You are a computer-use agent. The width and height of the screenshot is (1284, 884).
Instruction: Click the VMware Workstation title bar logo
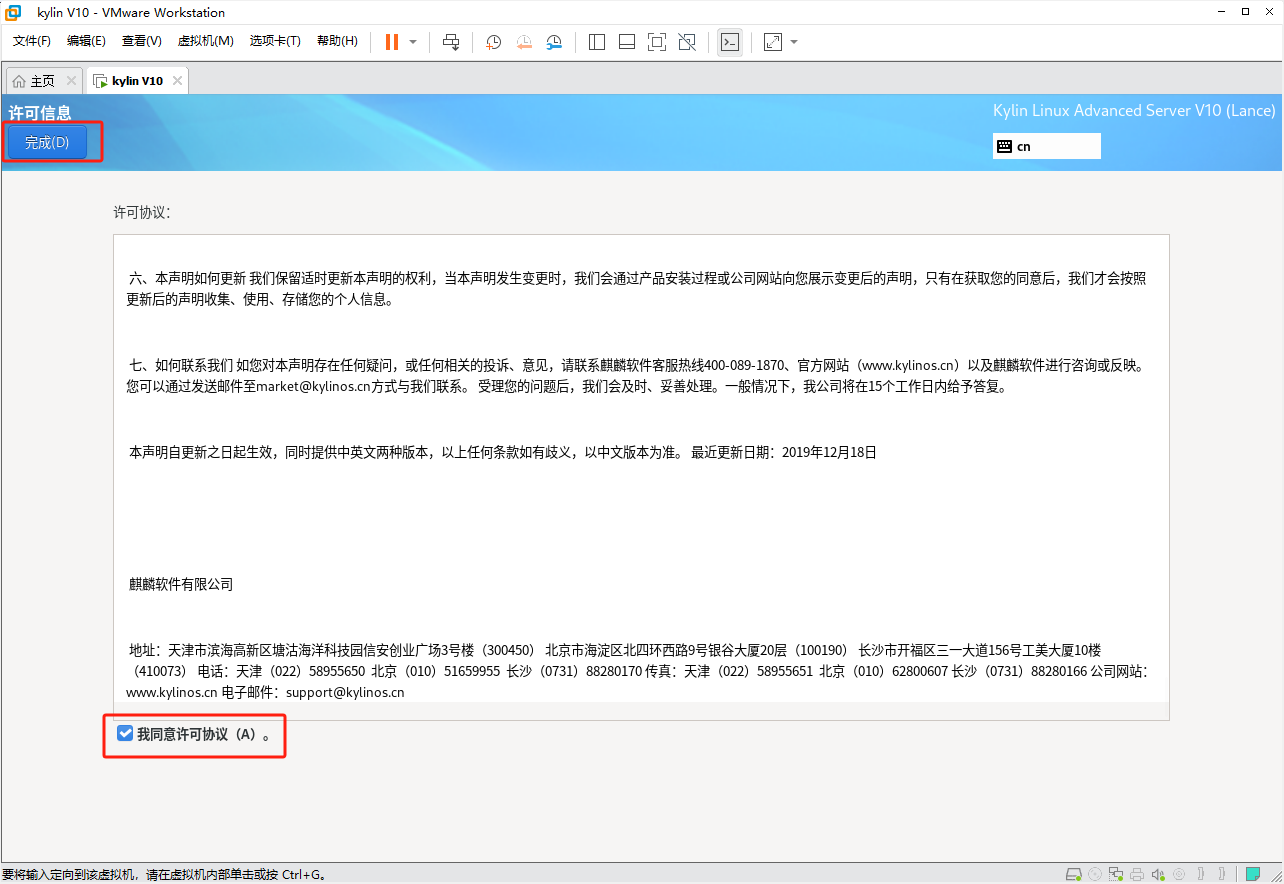pyautogui.click(x=14, y=13)
